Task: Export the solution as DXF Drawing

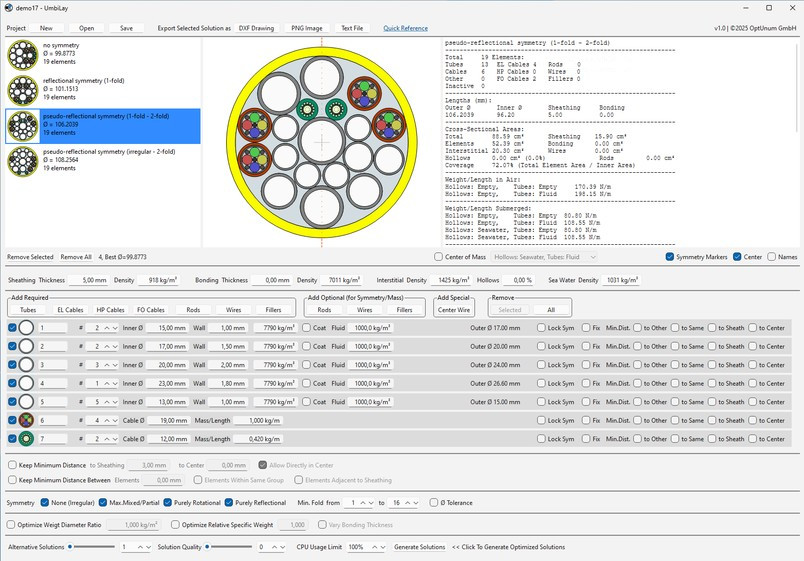Action: click(256, 28)
